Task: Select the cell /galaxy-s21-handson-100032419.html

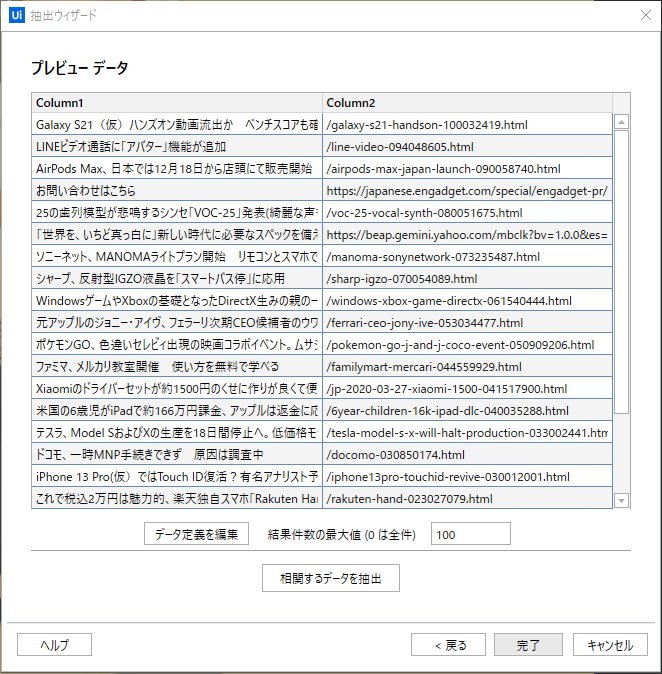Action: coord(467,124)
